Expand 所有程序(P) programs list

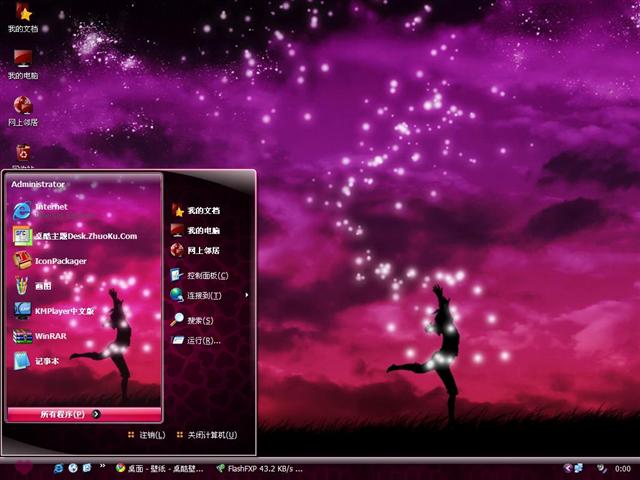coord(68,413)
